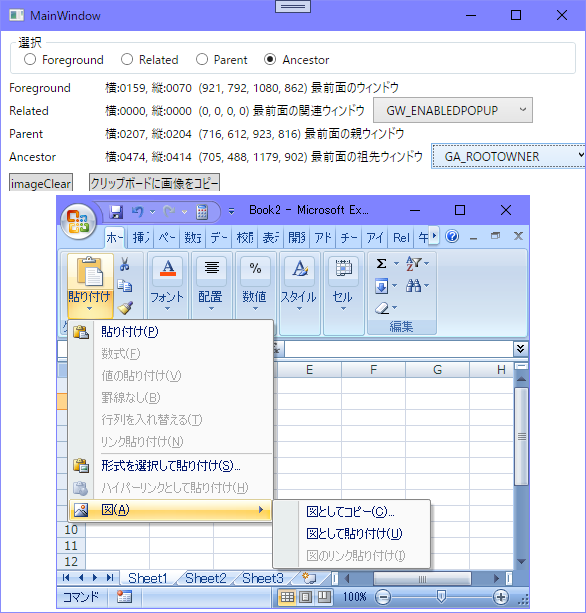Click the Undo arrow icon
This screenshot has height=613, width=586.
pos(138,212)
